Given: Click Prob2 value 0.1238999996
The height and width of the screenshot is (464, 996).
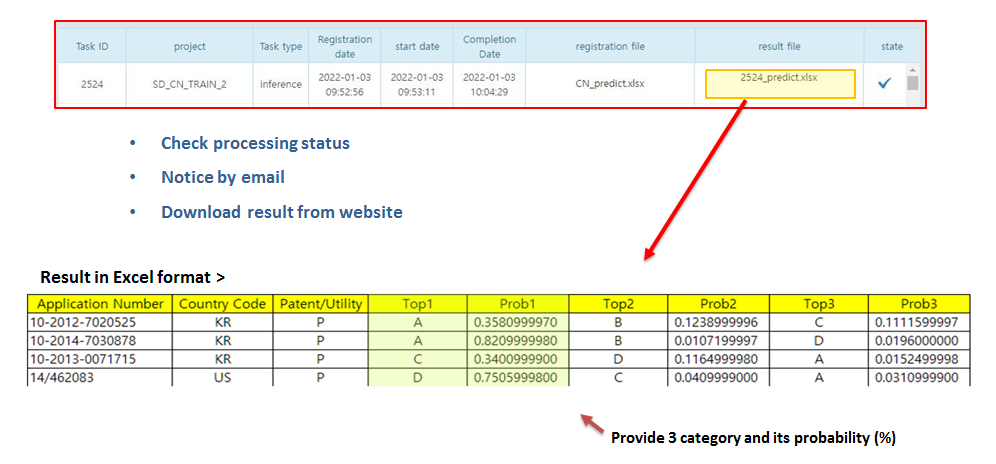Looking at the screenshot, I should pyautogui.click(x=718, y=322).
